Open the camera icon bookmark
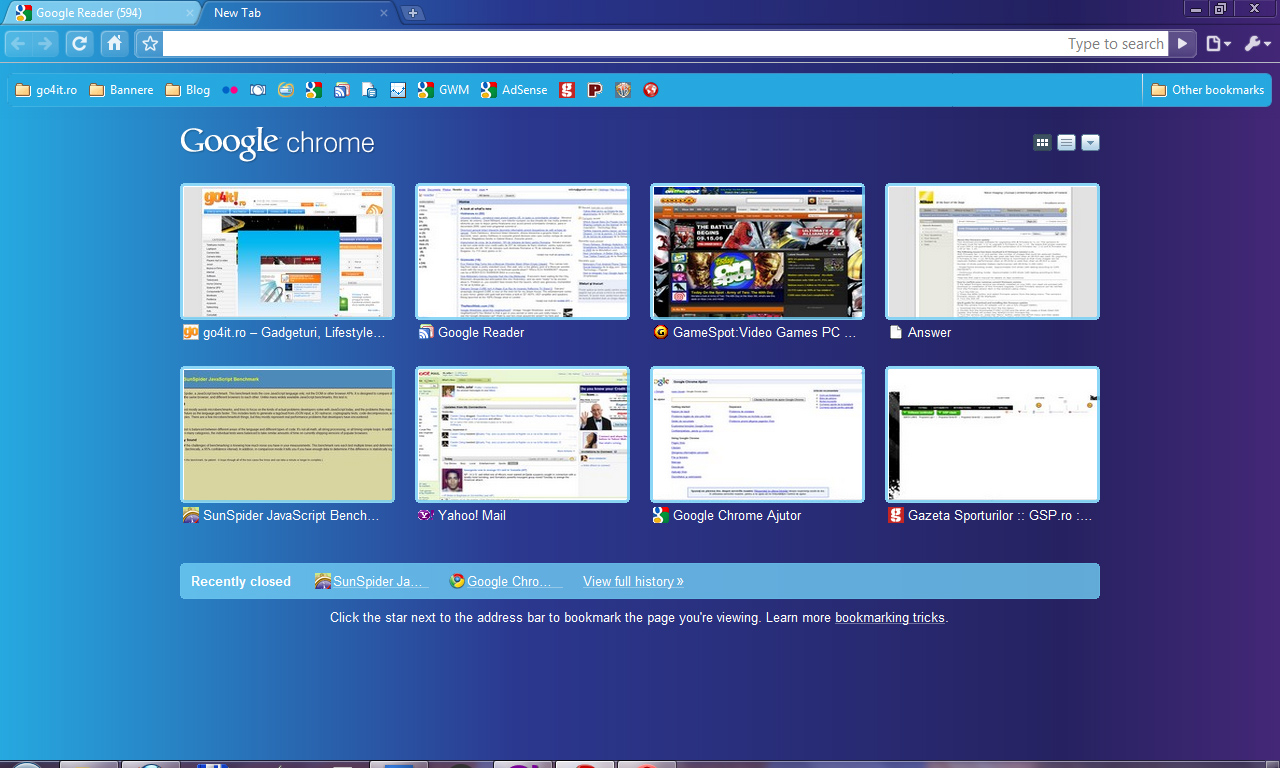1280x768 pixels. 258,90
